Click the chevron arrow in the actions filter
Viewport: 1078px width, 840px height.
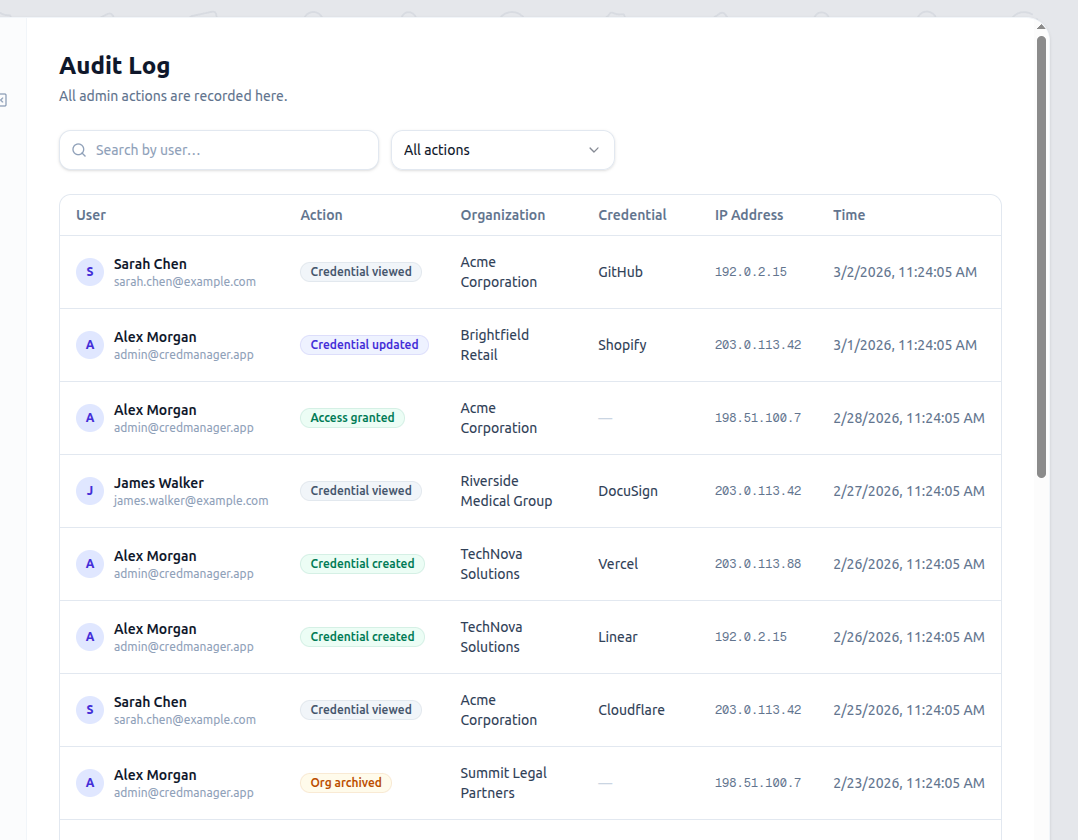click(x=594, y=150)
